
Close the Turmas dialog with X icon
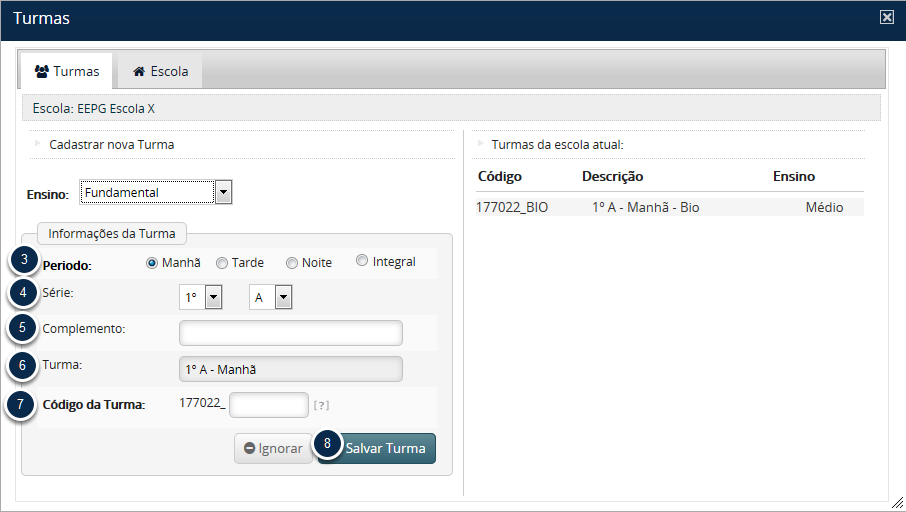coord(886,18)
